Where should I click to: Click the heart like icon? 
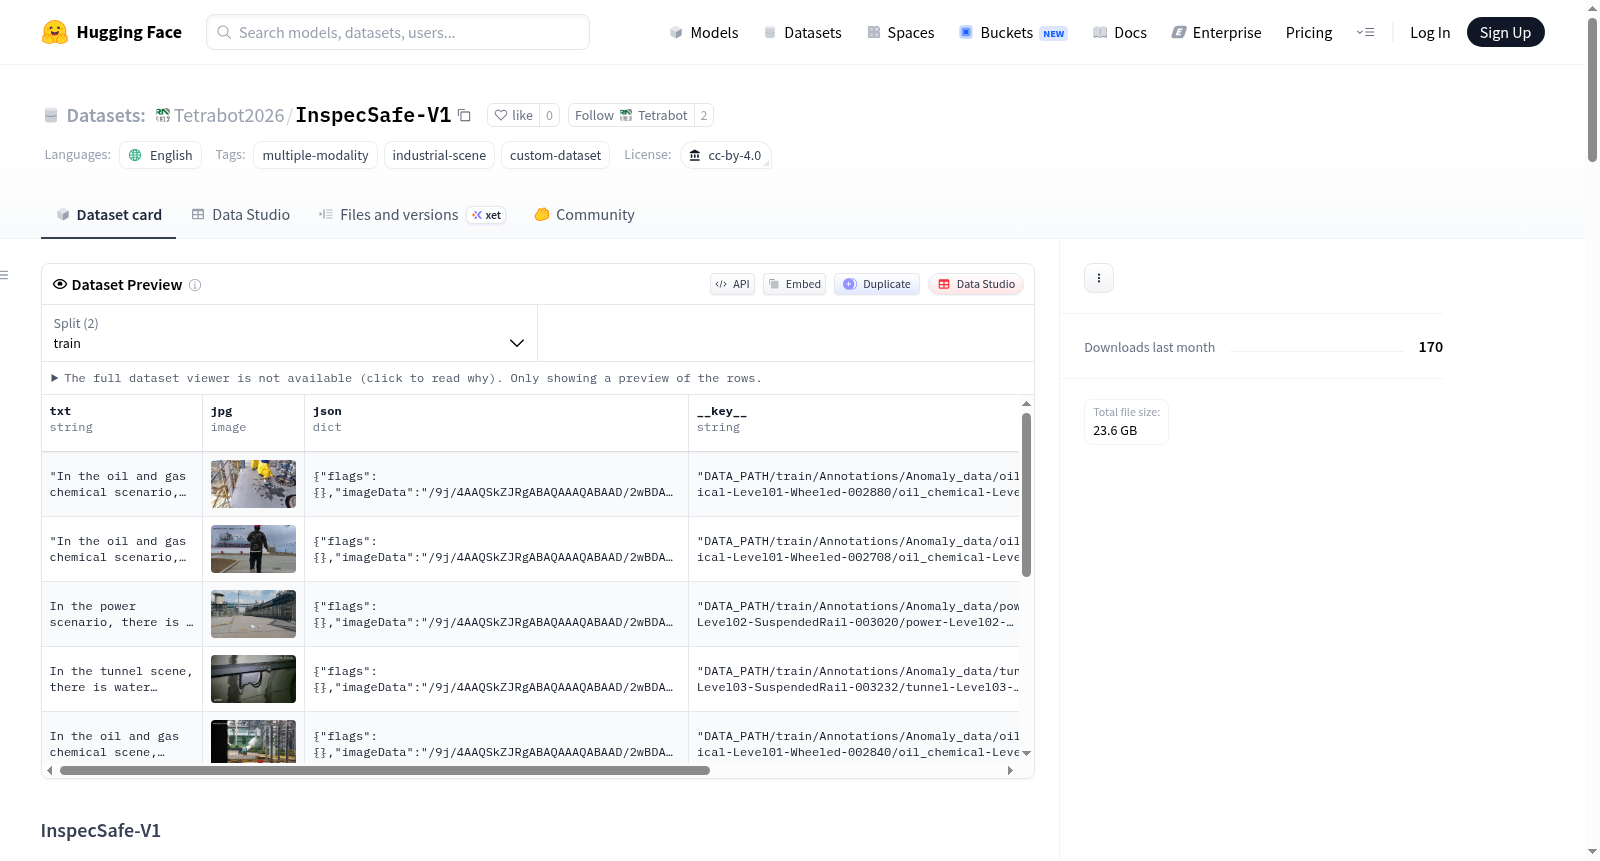click(x=501, y=115)
